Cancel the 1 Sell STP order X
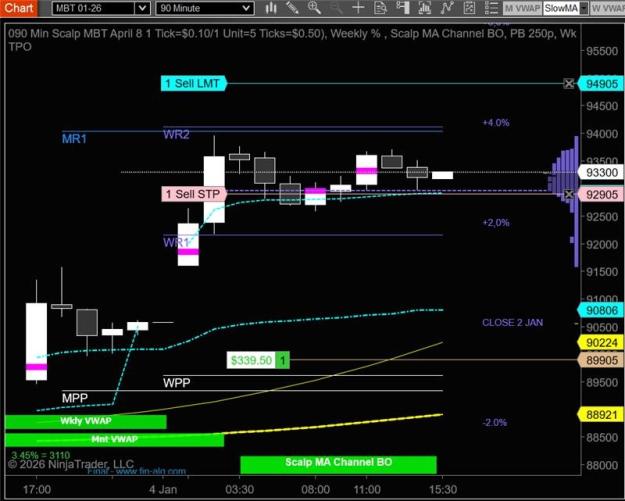Screen dimensions: 625x501 click(569, 194)
